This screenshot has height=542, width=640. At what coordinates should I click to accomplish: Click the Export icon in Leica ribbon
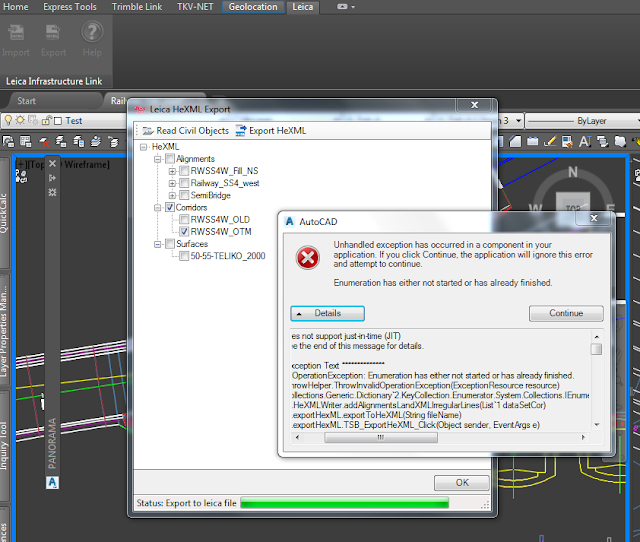pyautogui.click(x=53, y=32)
